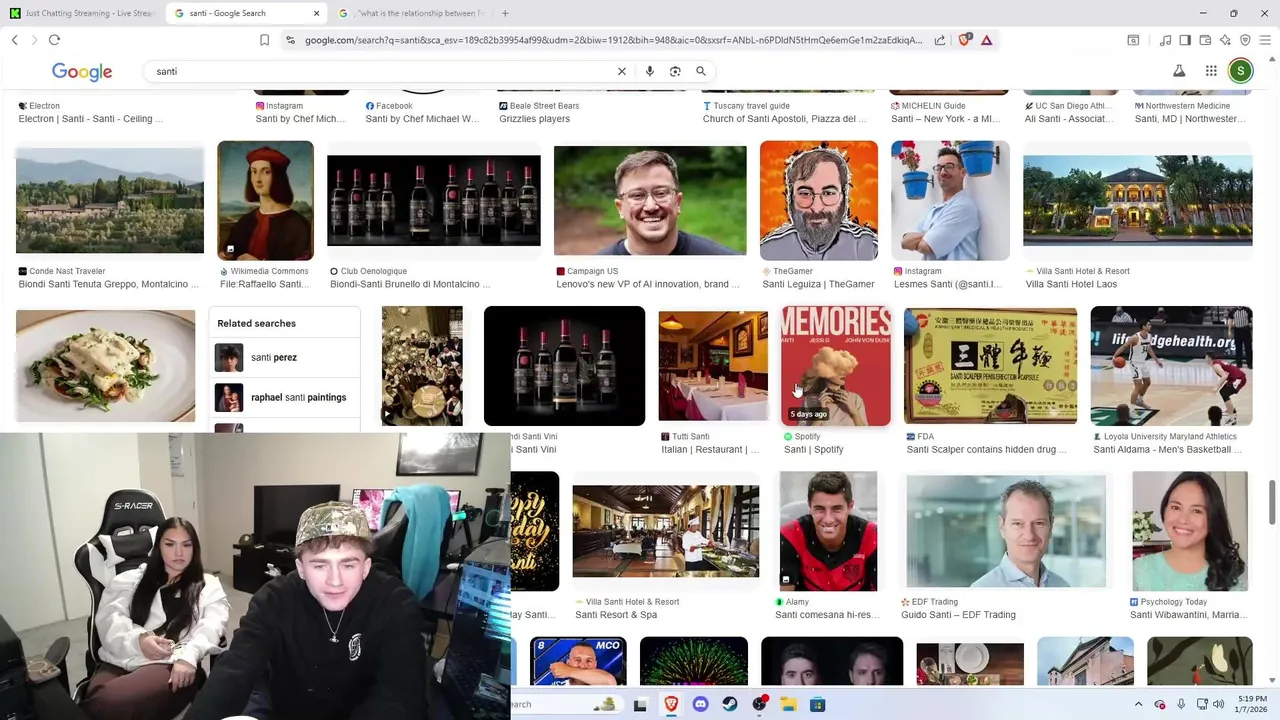Toggle the browser sidebar panel
This screenshot has height=720, width=1280.
[1185, 40]
